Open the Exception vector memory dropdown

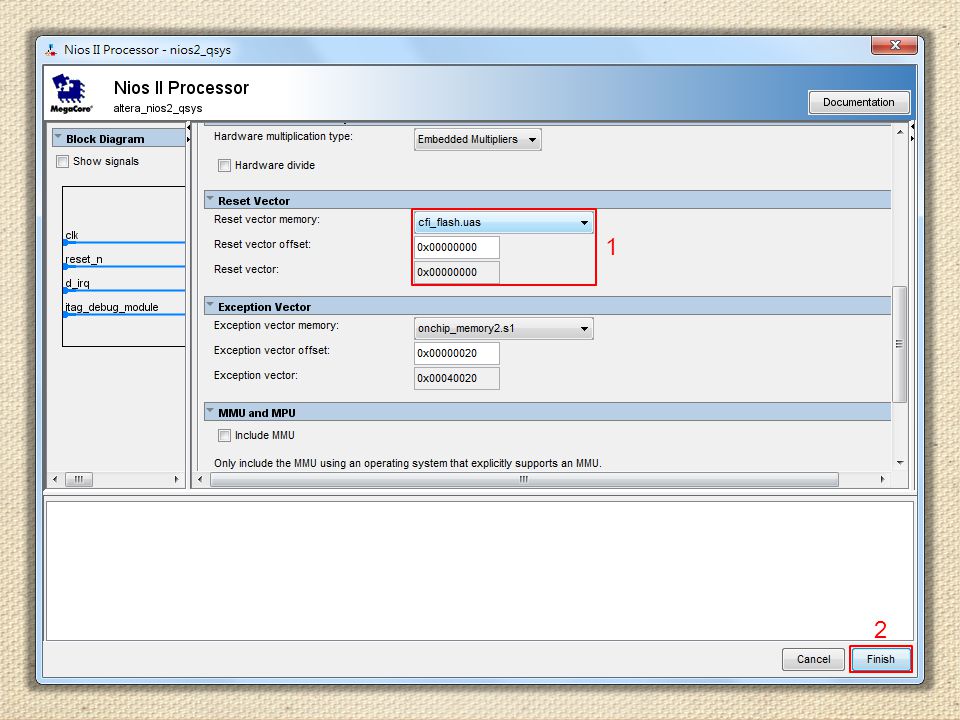(503, 328)
